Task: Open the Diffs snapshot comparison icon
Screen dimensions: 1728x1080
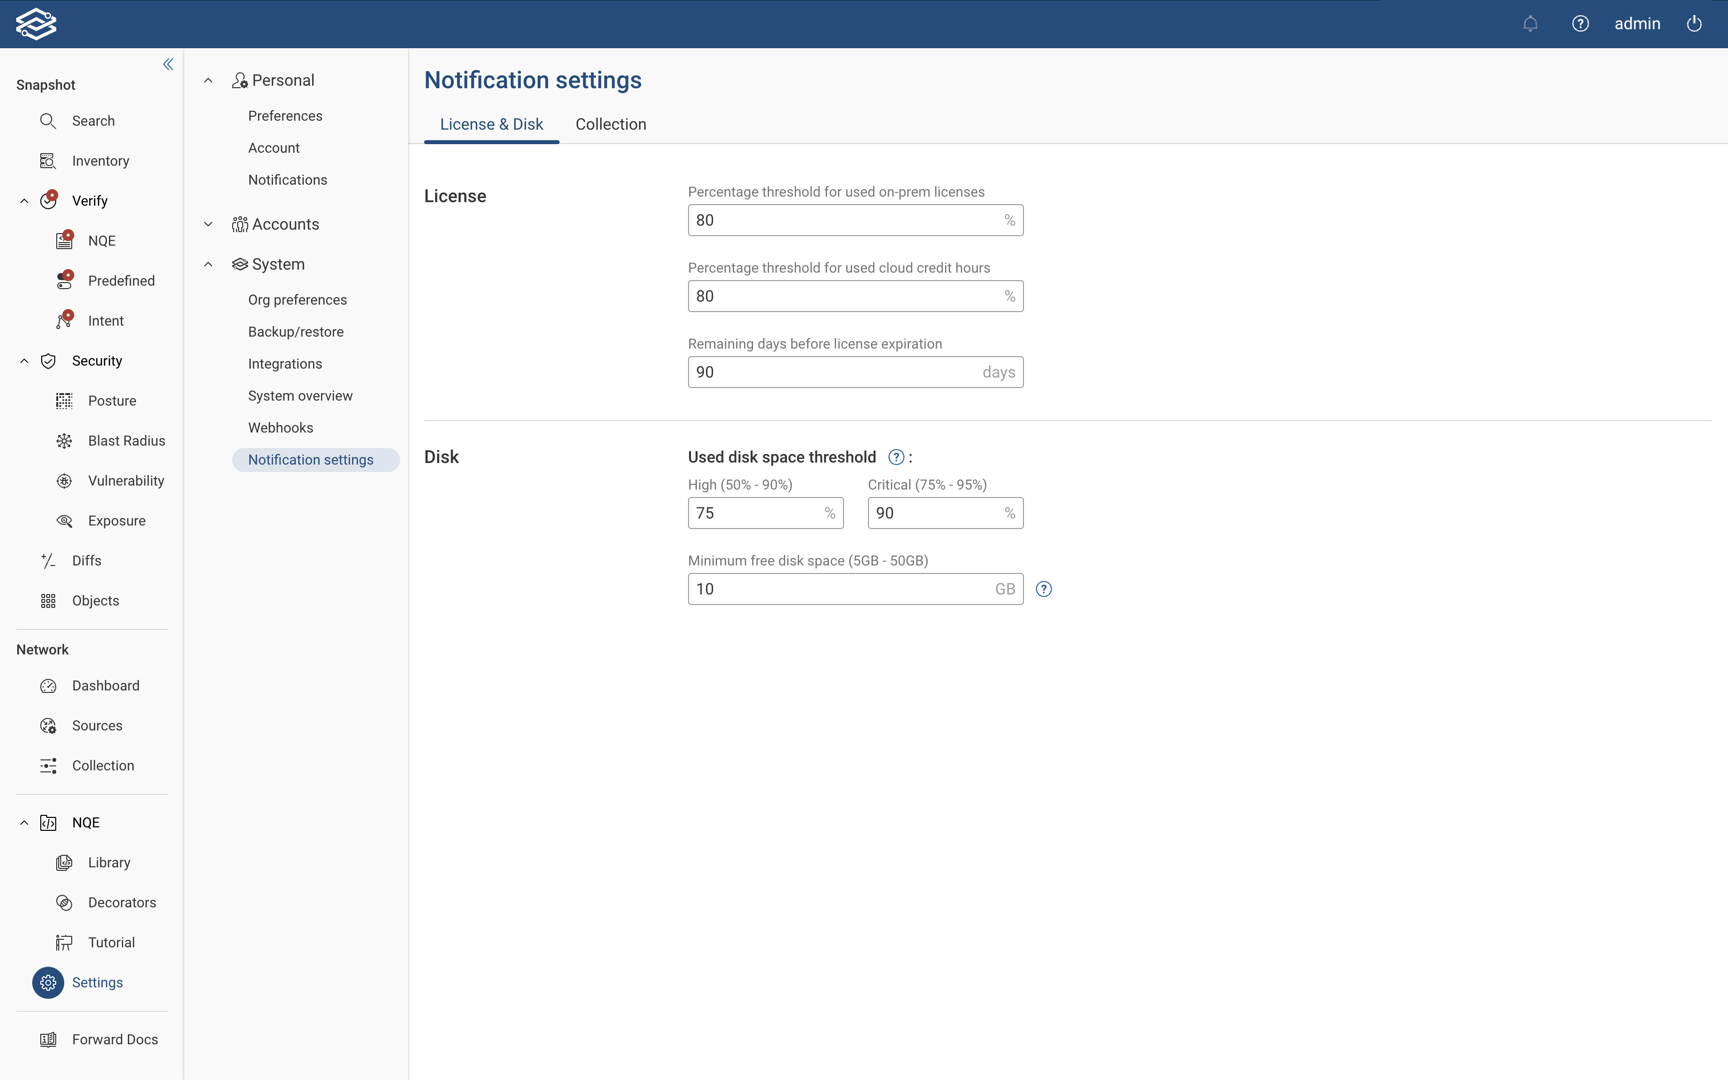Action: point(48,560)
